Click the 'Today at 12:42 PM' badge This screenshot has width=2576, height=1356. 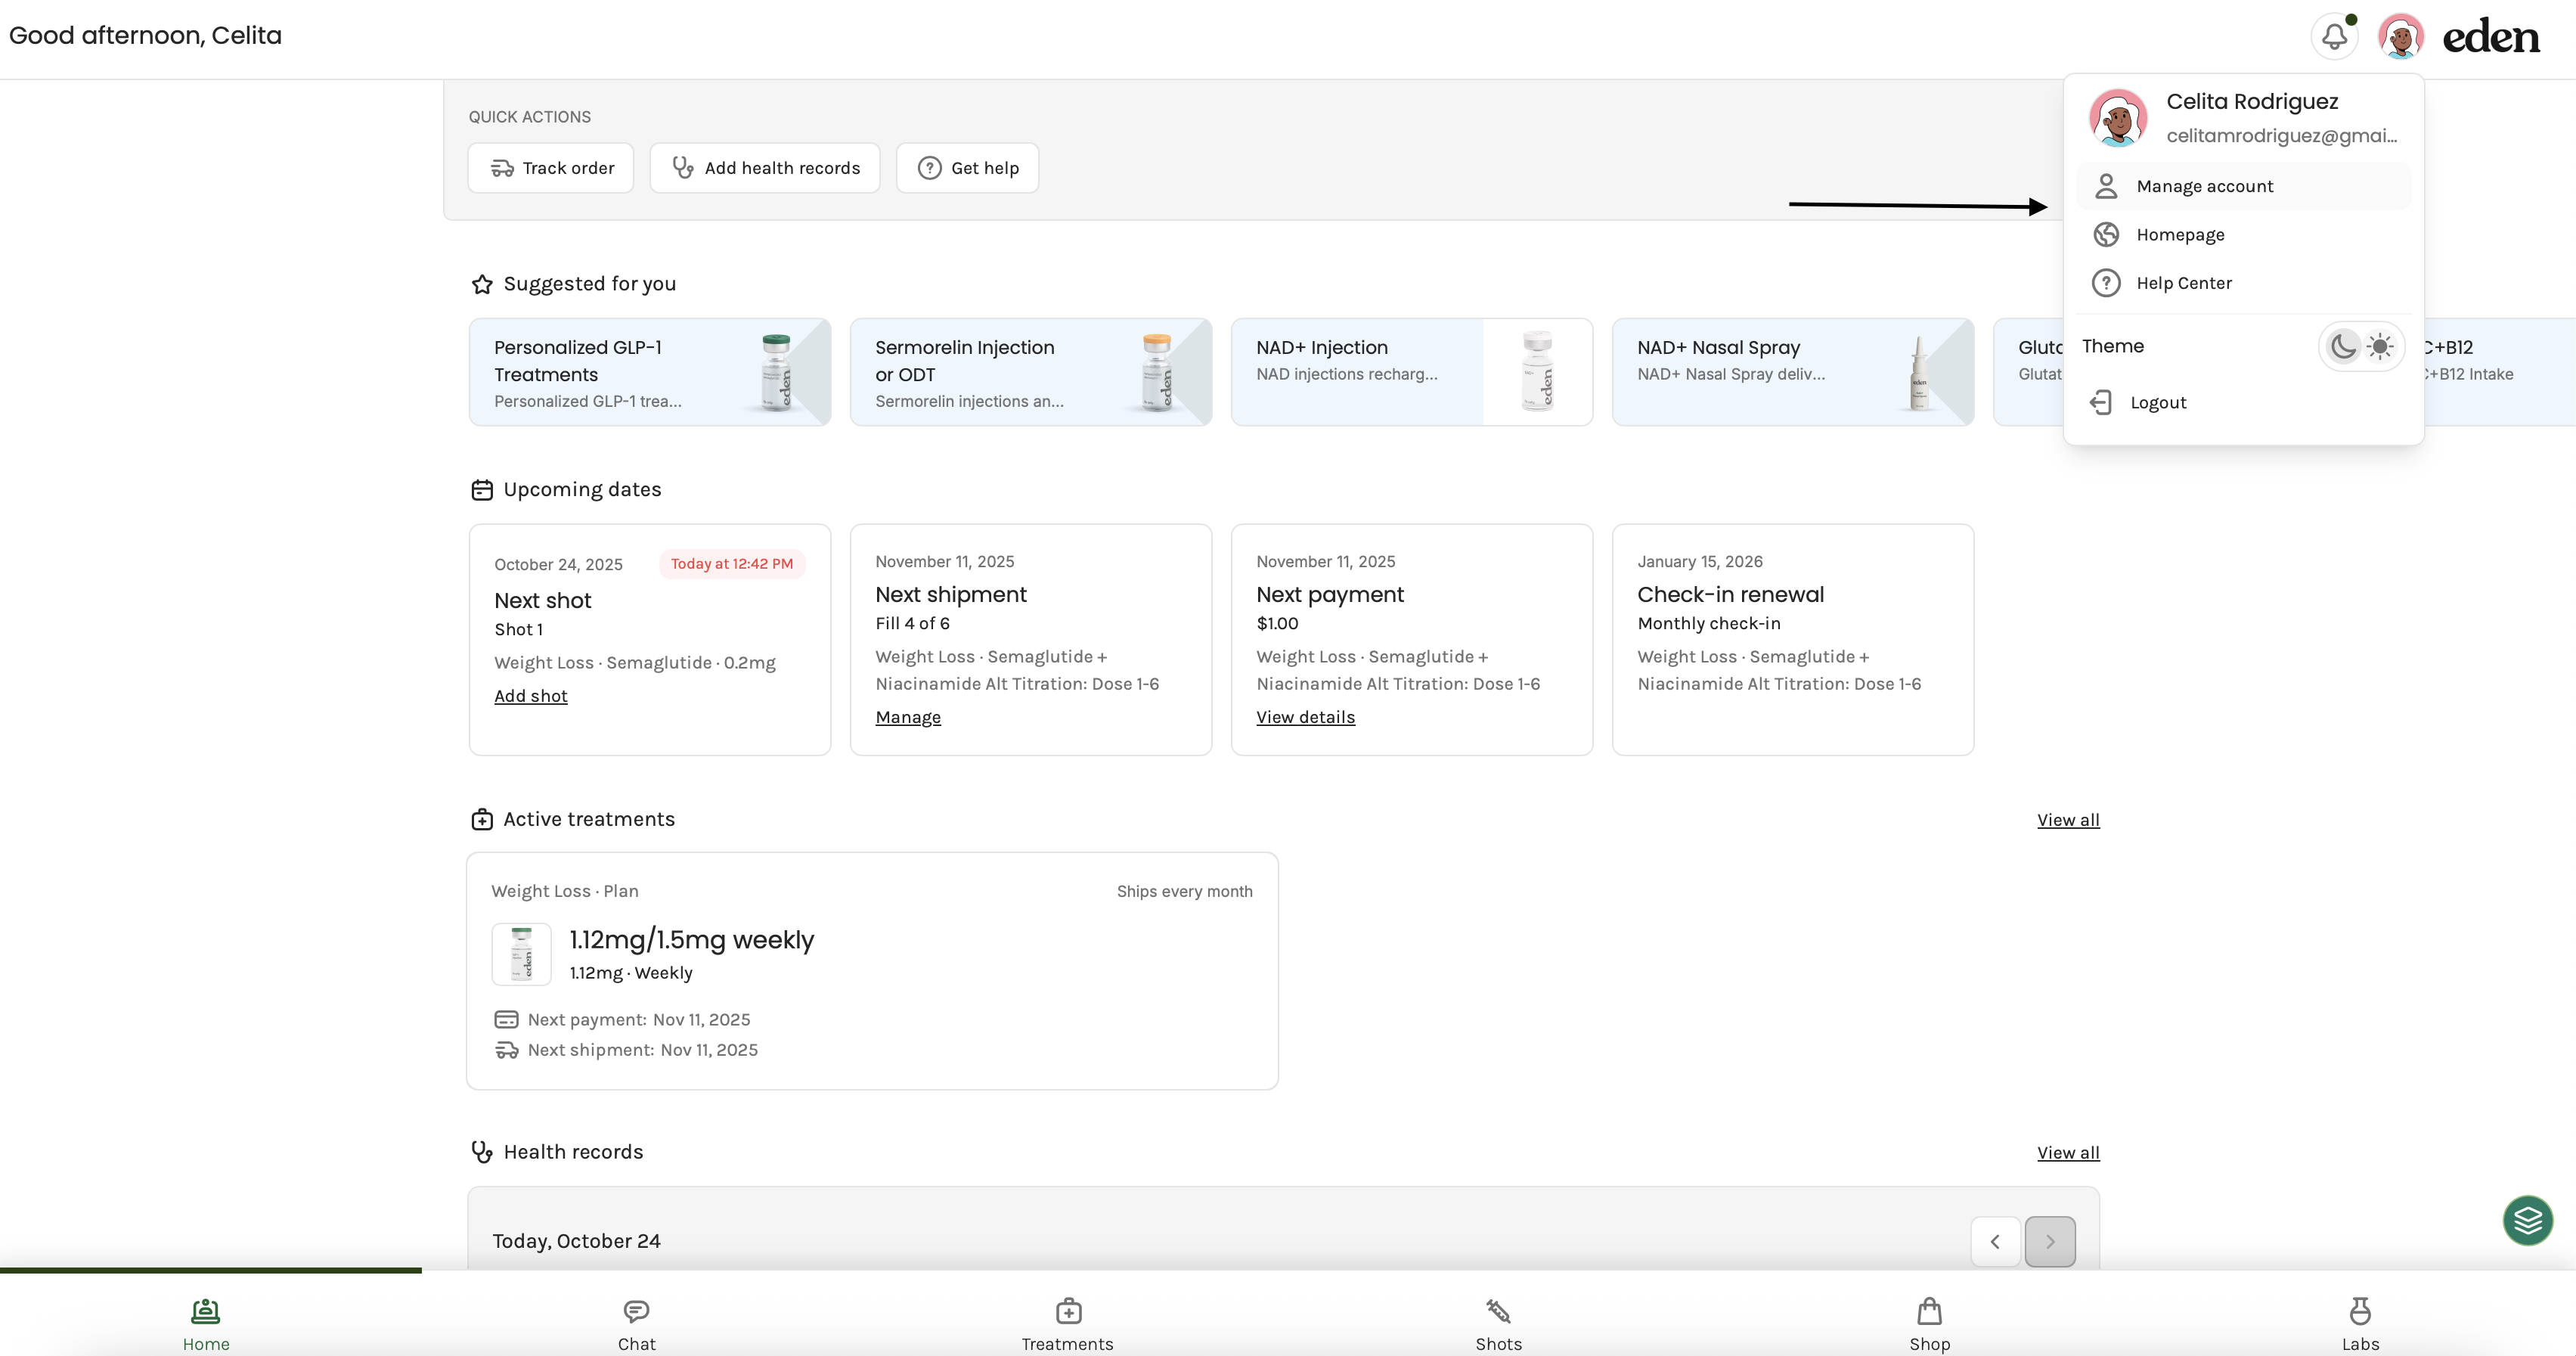click(732, 564)
